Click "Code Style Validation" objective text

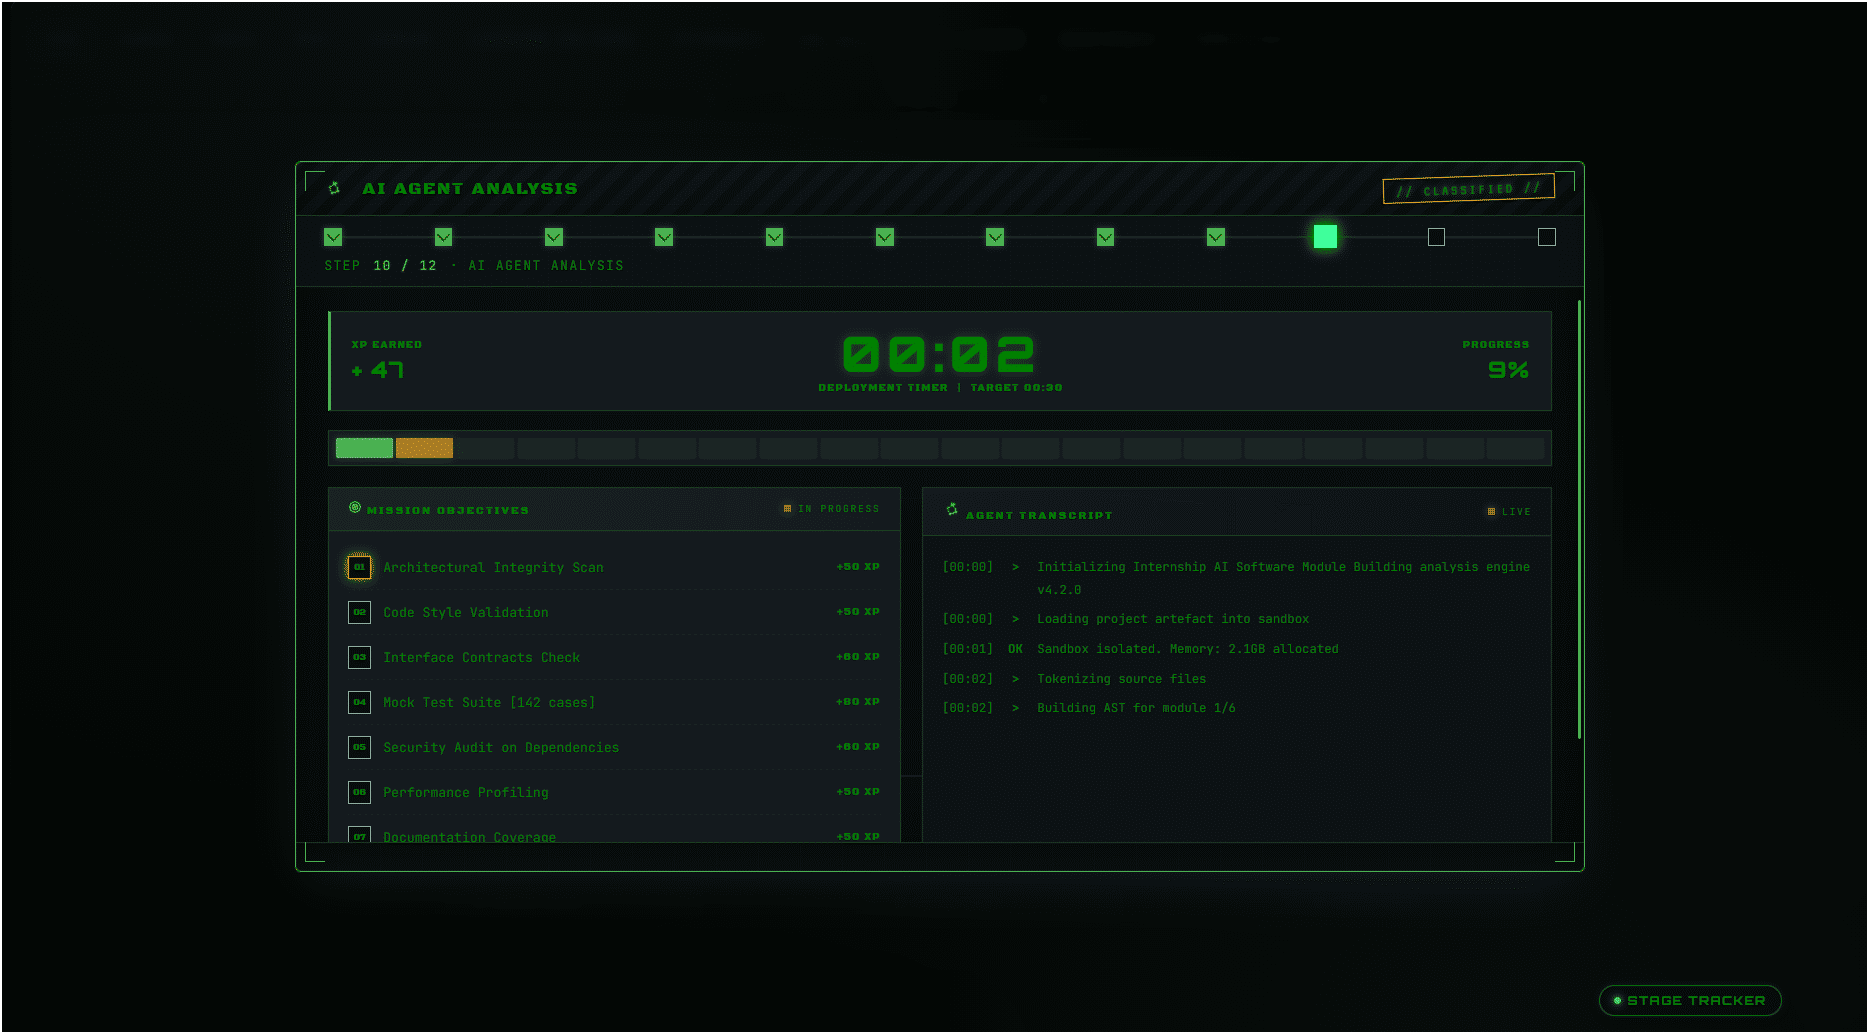466,612
